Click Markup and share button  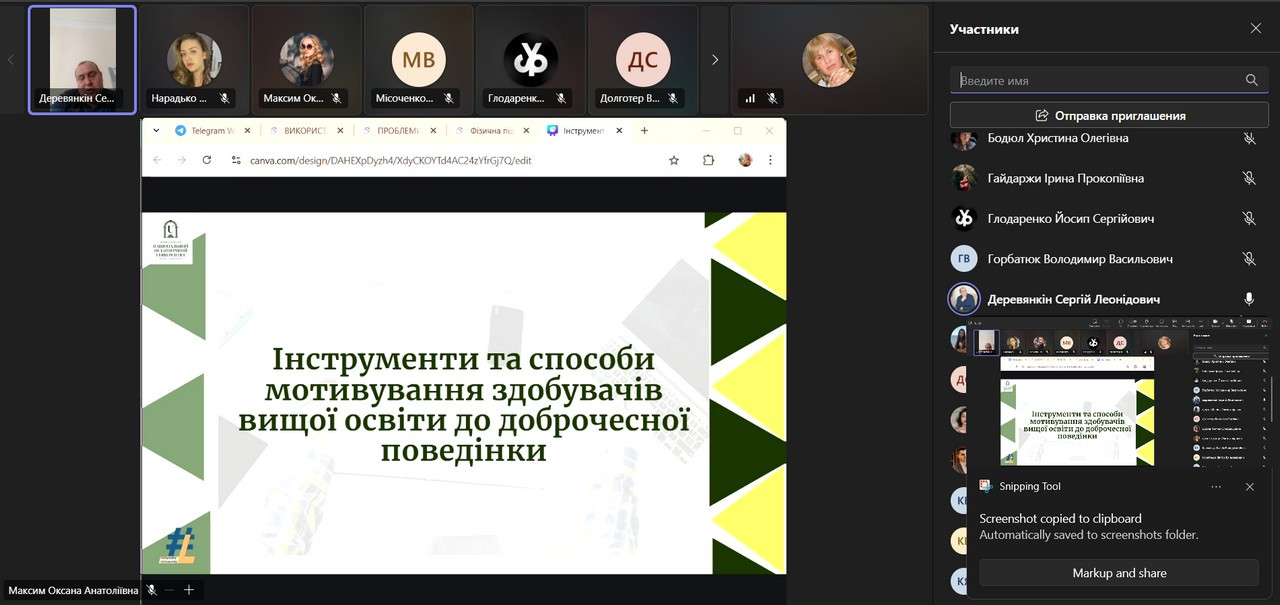click(x=1118, y=573)
